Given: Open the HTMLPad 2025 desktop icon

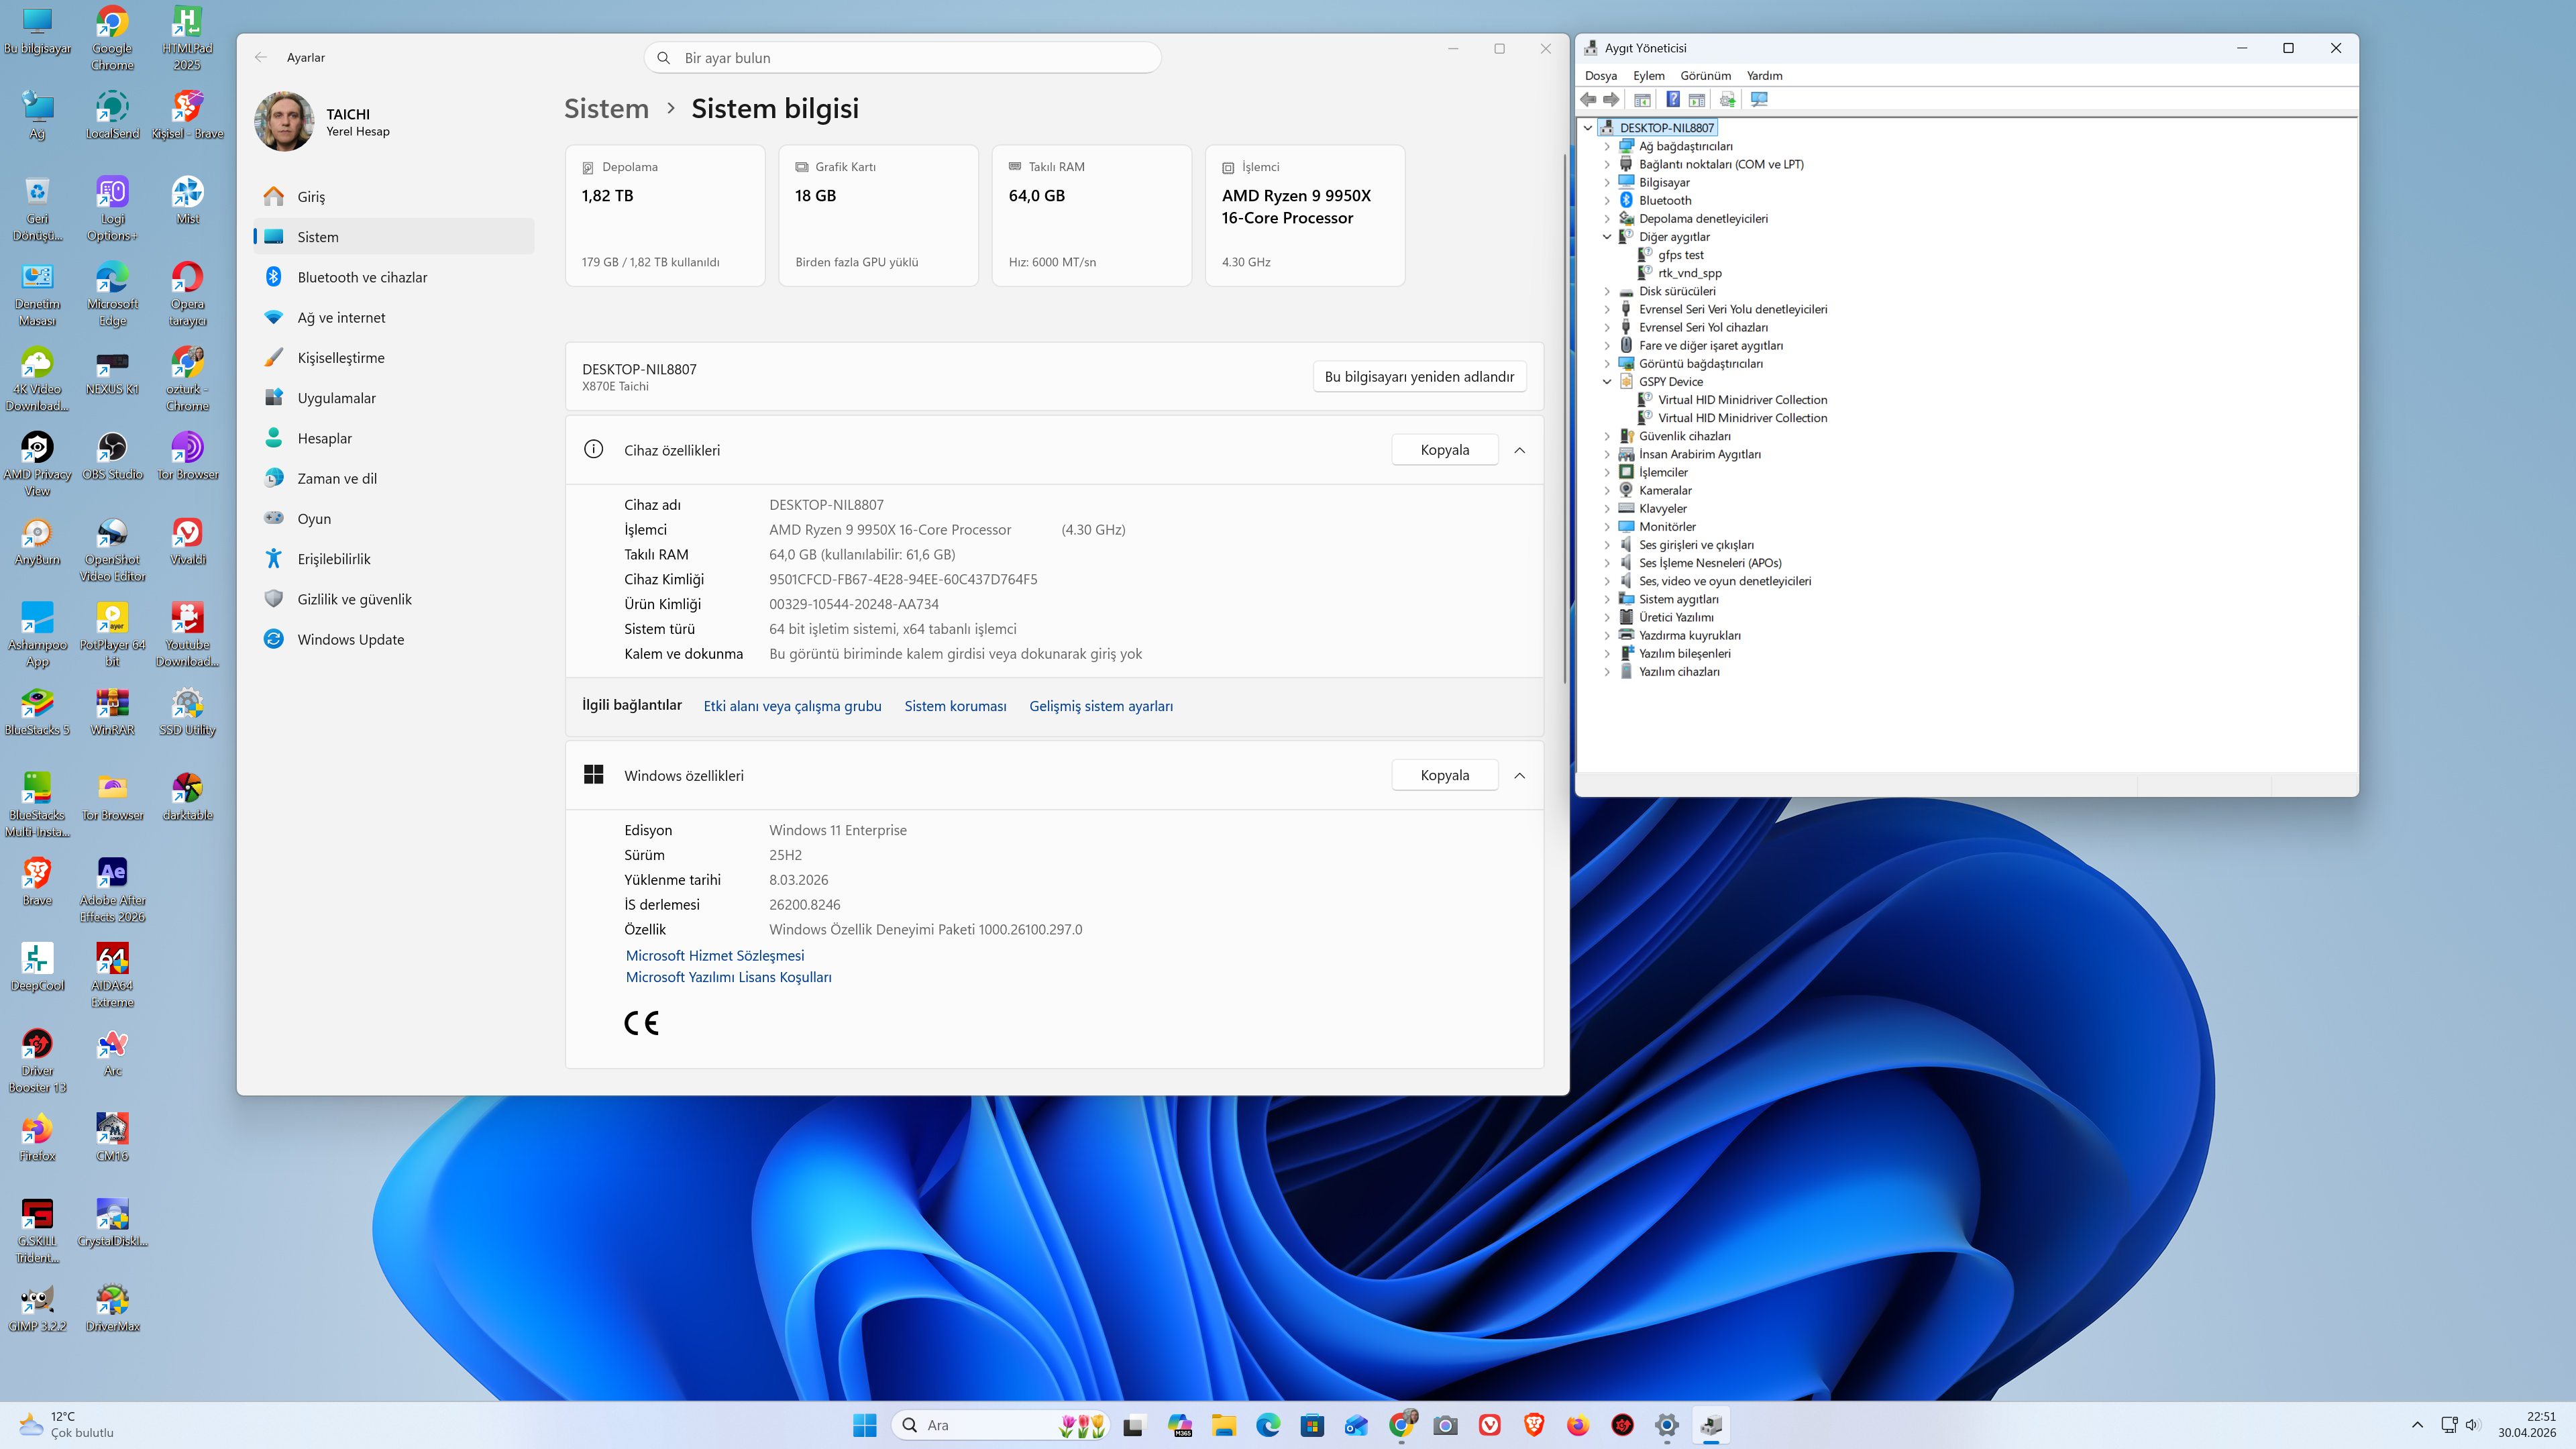Looking at the screenshot, I should click(x=187, y=38).
